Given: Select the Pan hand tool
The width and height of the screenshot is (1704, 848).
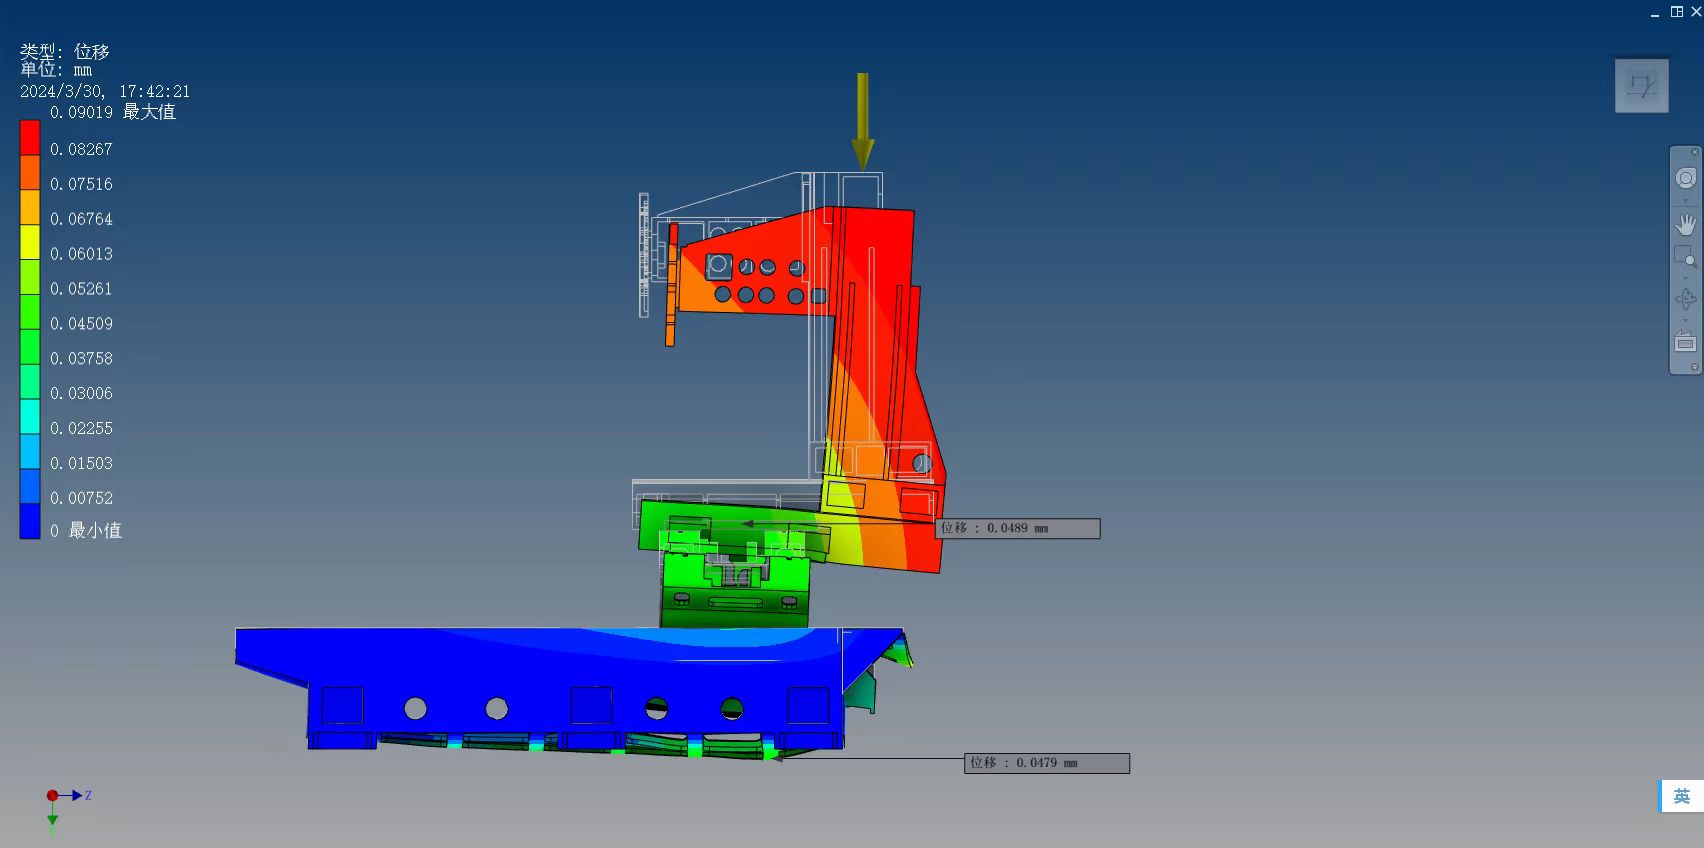Looking at the screenshot, I should (1685, 224).
